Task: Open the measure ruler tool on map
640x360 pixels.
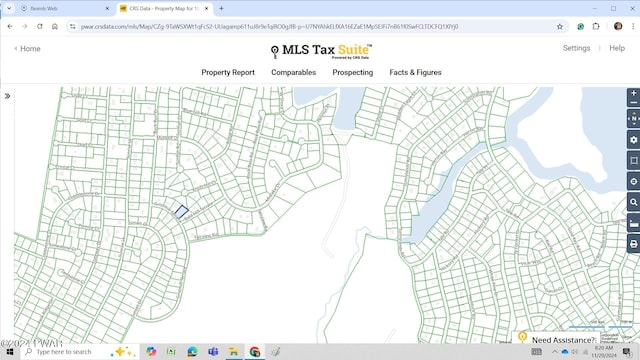Action: coord(633,223)
